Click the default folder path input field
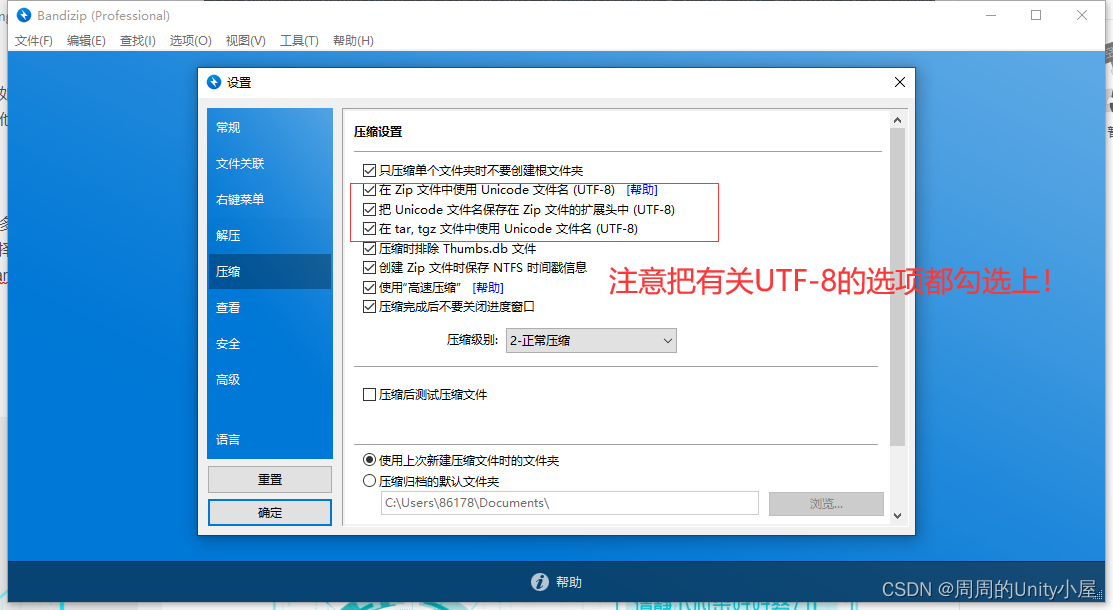The height and width of the screenshot is (610, 1113). point(569,503)
